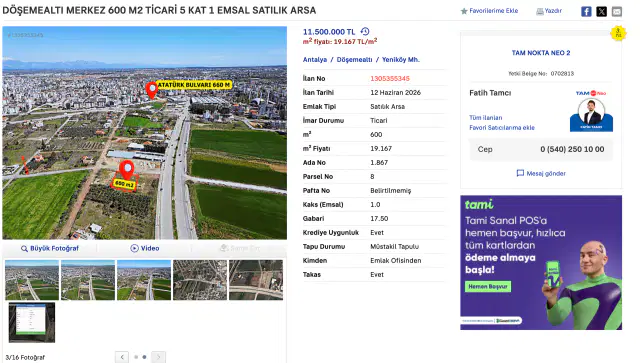Open third thumbnail photo
Screen dimensions: 640x363
144,280
